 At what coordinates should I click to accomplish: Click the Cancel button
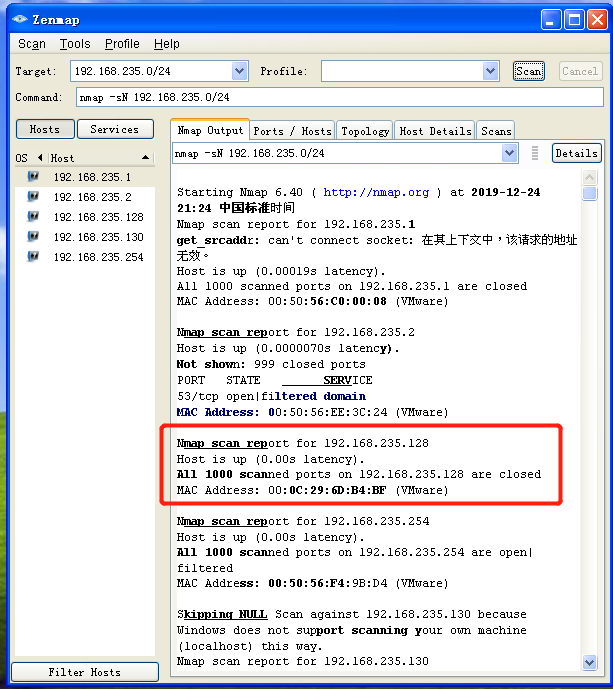pyautogui.click(x=580, y=71)
